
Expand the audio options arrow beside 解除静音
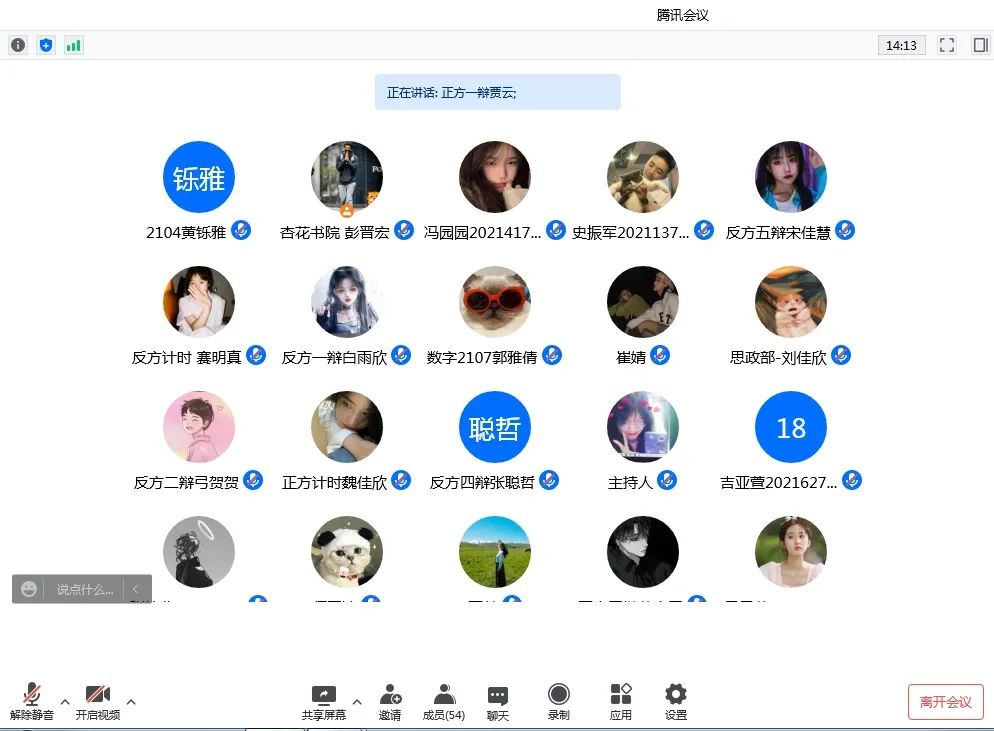pos(65,702)
